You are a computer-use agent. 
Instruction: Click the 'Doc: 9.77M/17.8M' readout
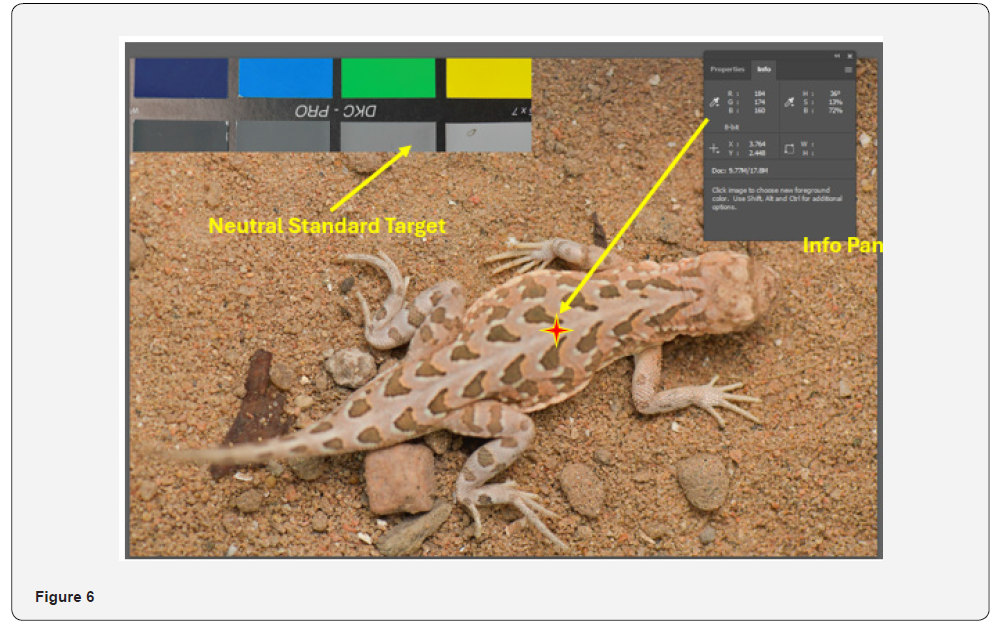740,171
